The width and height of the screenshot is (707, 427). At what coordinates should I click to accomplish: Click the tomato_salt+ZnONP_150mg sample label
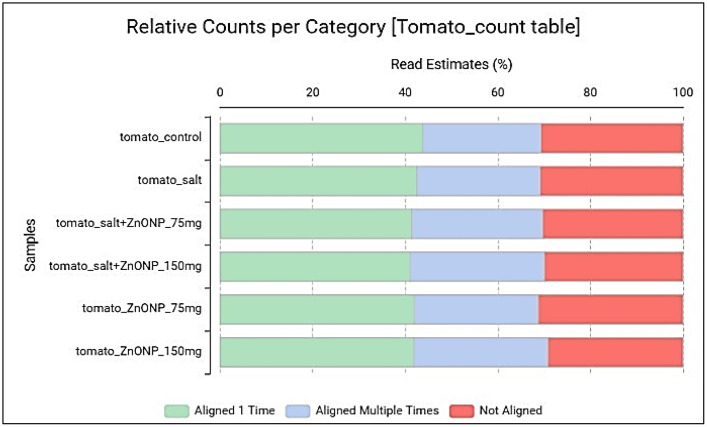coord(125,266)
